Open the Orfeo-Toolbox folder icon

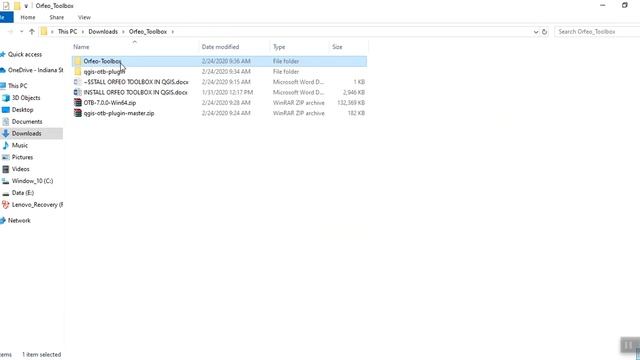78,61
